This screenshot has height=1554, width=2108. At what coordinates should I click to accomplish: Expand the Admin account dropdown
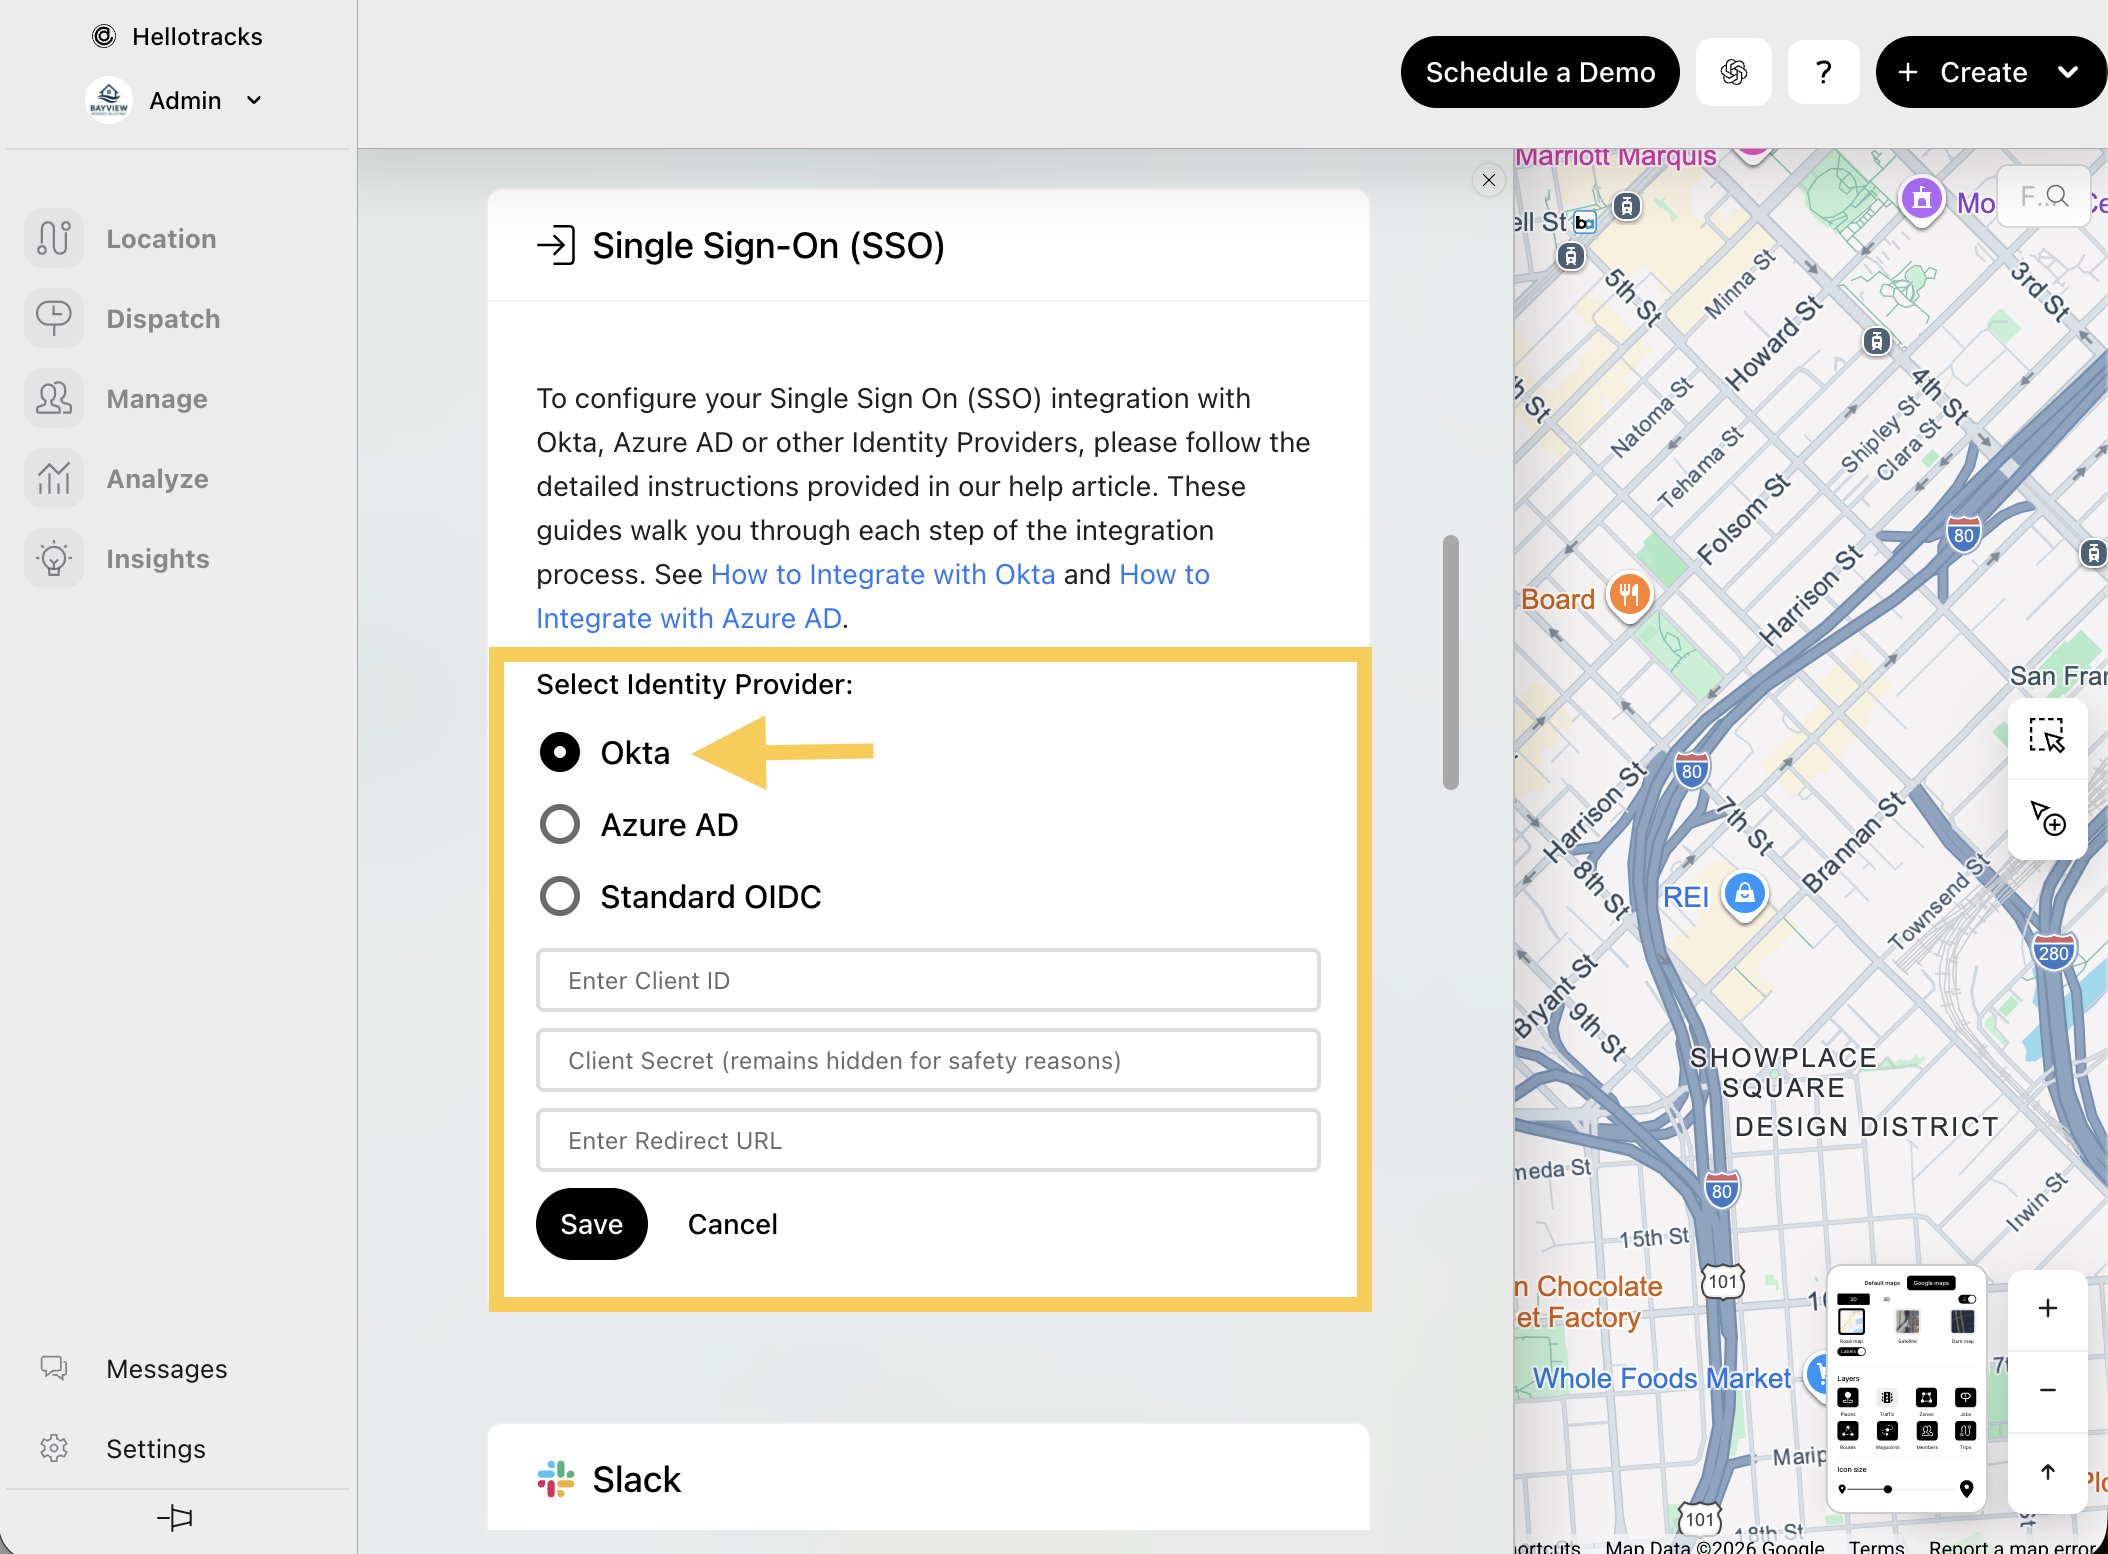pos(254,100)
